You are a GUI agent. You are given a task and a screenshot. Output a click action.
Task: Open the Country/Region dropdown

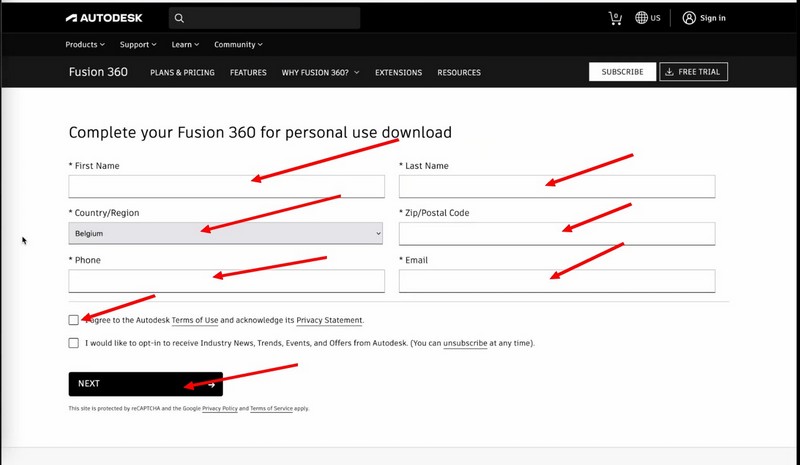click(226, 233)
